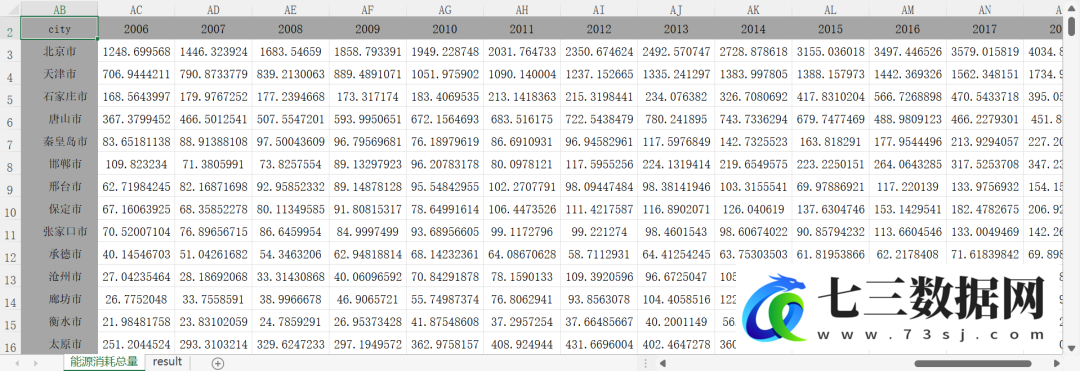Select the 石家庄市 city cell

click(59, 97)
